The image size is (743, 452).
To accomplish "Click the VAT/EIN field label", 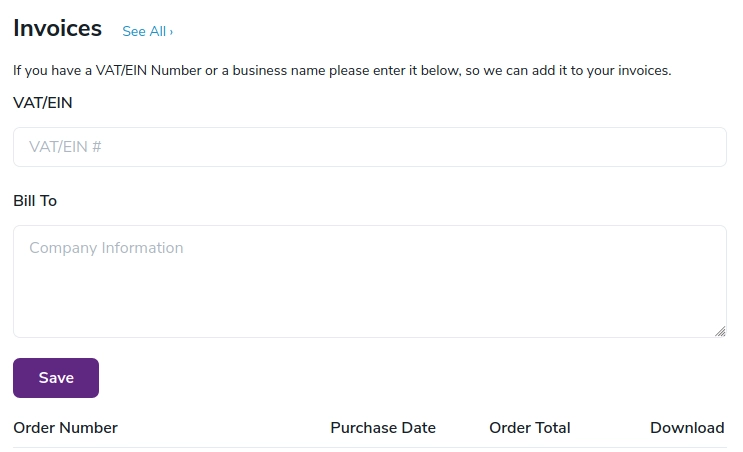I will point(43,103).
